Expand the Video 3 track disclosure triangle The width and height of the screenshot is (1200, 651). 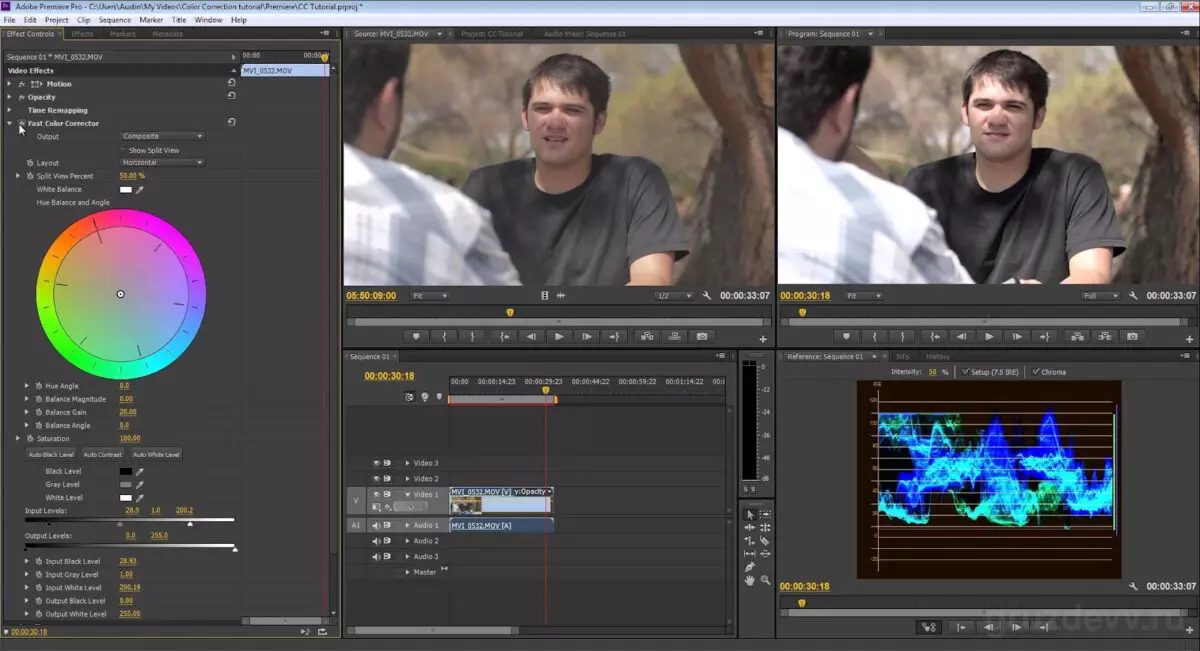coord(408,463)
